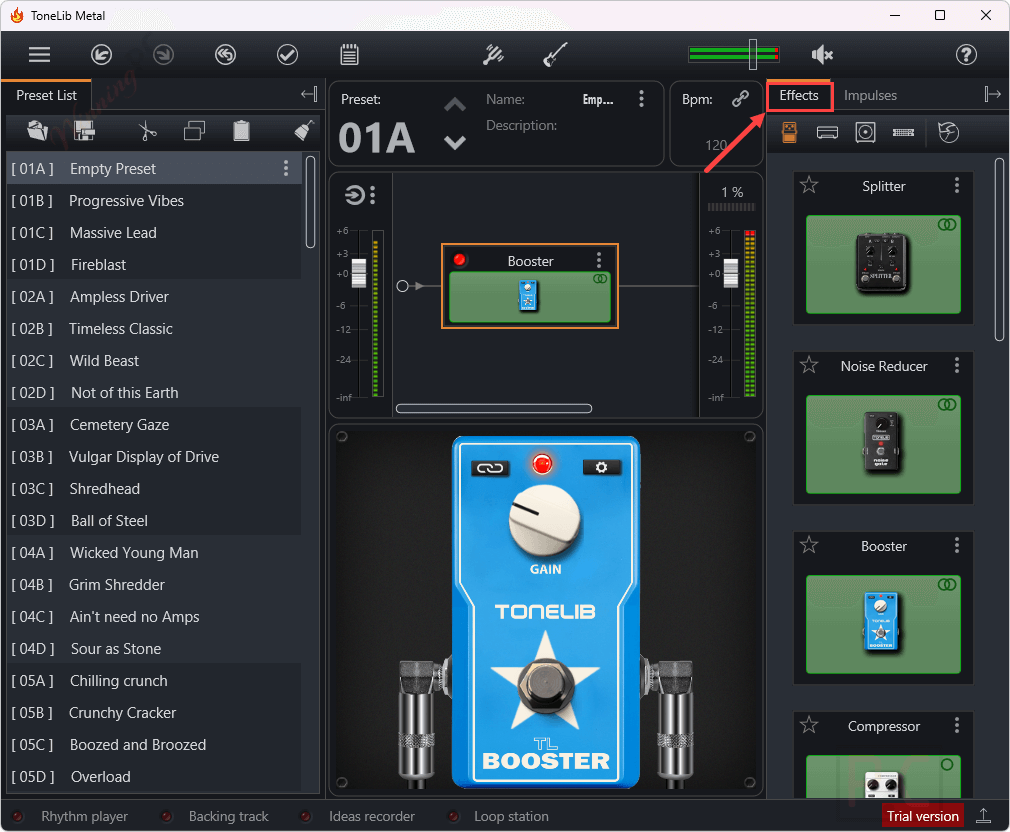Click upload arrow icon in status bar
The image size is (1010, 832).
click(984, 816)
